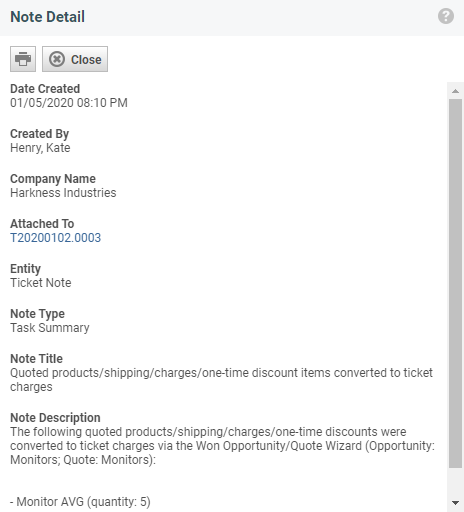The width and height of the screenshot is (464, 512).
Task: Click the Monitor AVG quantity line
Action: pos(80,502)
